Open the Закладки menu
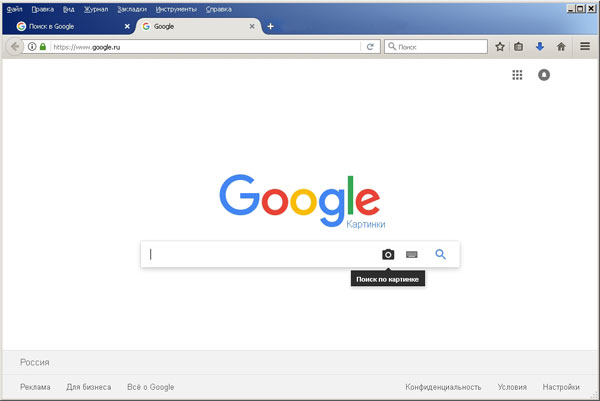Image resolution: width=600 pixels, height=401 pixels. pyautogui.click(x=132, y=9)
